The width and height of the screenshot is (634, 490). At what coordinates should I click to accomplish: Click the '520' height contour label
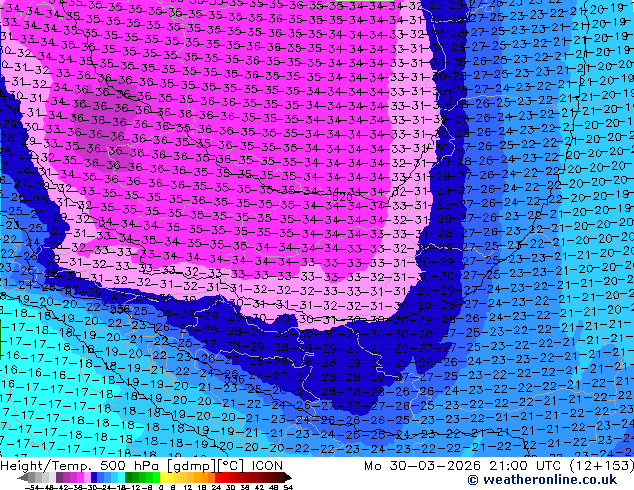341,197
